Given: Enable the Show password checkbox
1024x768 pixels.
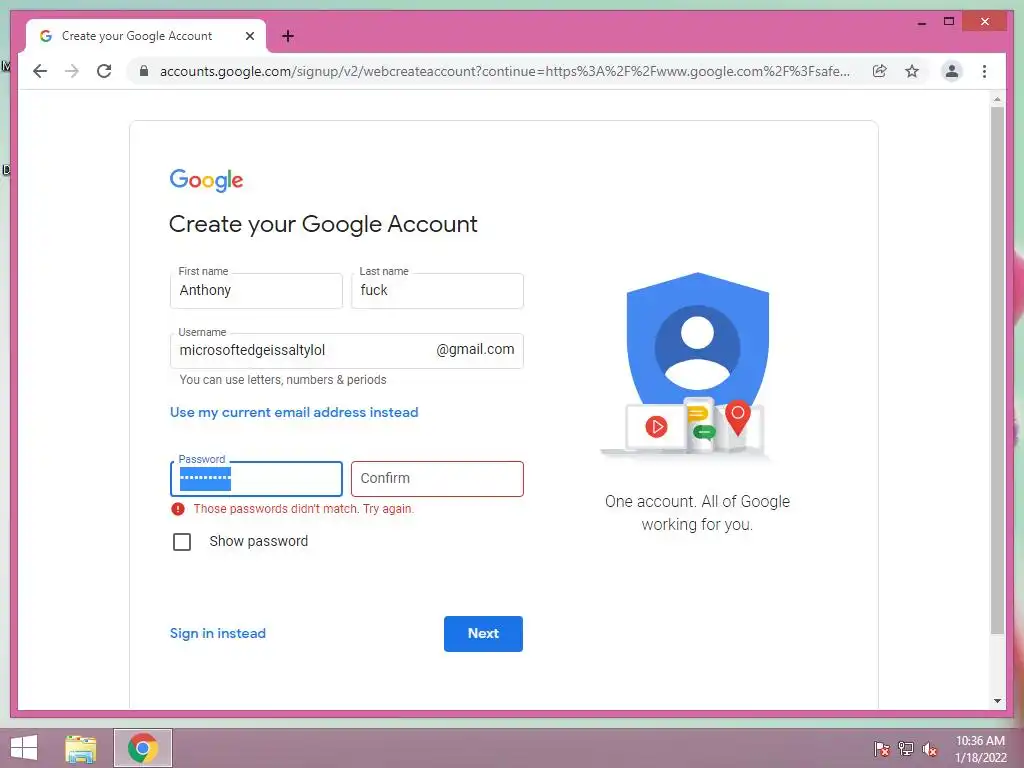Looking at the screenshot, I should pyautogui.click(x=182, y=542).
